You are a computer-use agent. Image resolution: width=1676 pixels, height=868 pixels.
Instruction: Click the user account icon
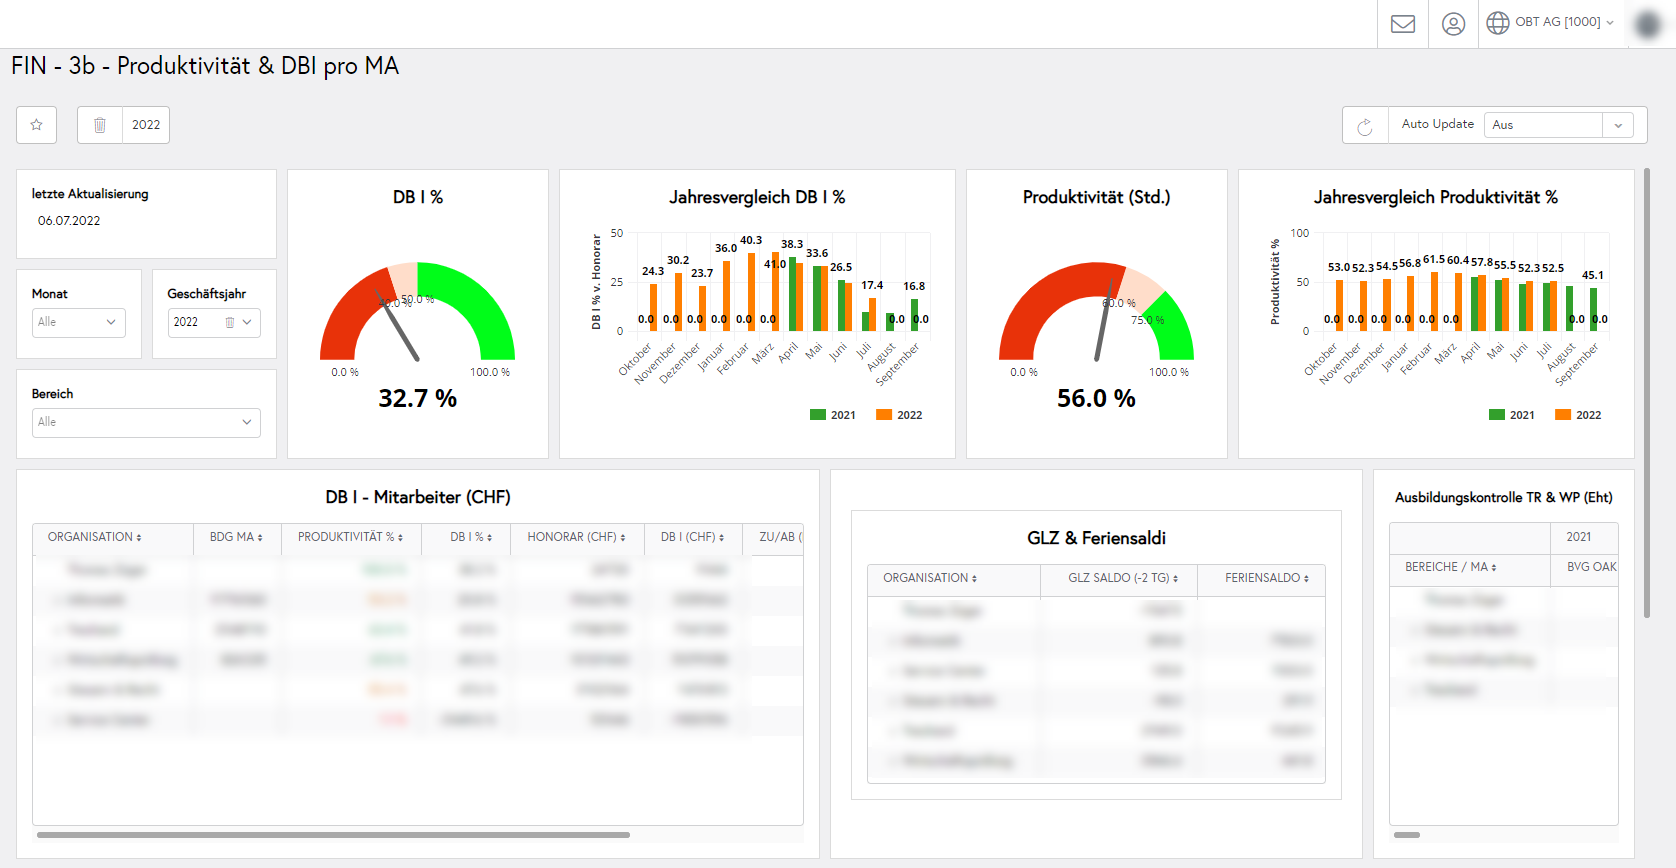(1453, 24)
